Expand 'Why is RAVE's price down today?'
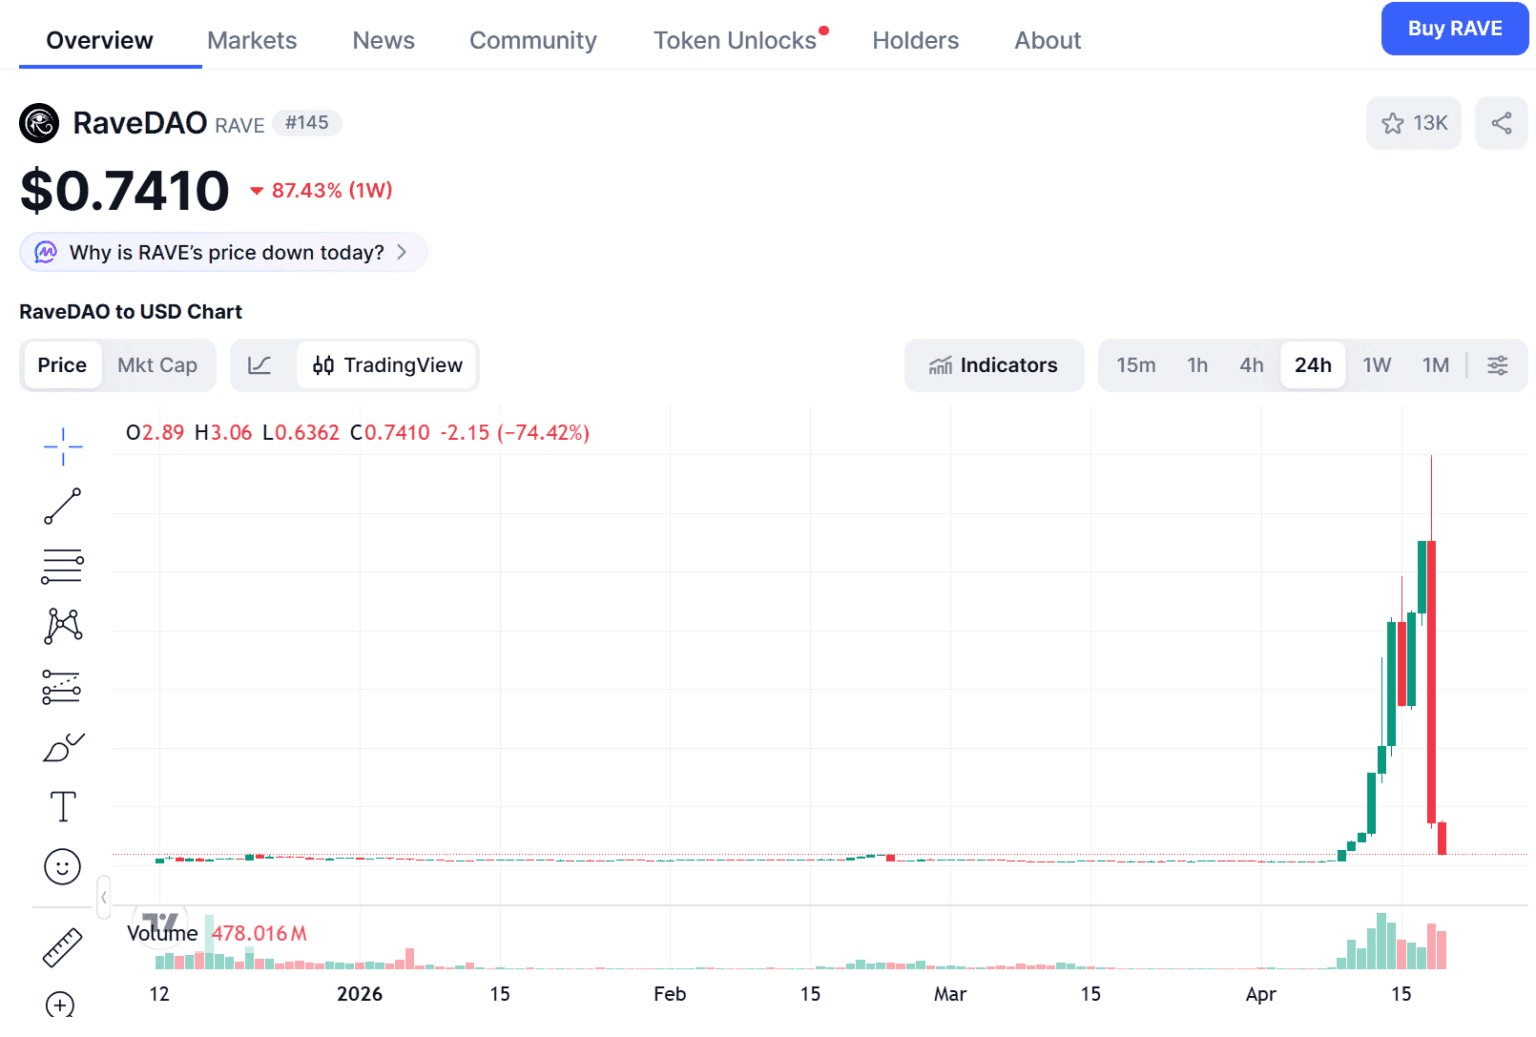This screenshot has width=1536, height=1037. coord(224,252)
